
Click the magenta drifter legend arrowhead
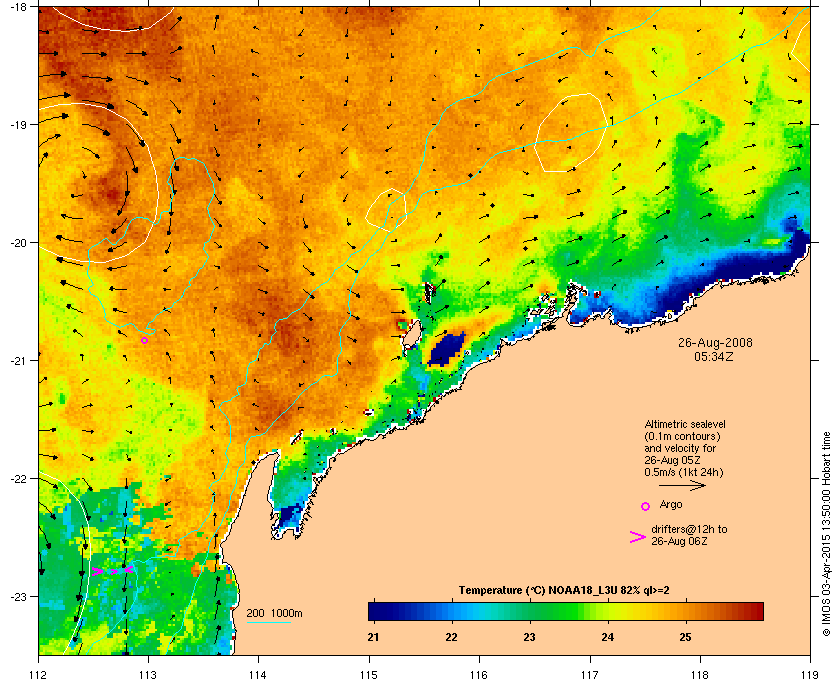(638, 537)
